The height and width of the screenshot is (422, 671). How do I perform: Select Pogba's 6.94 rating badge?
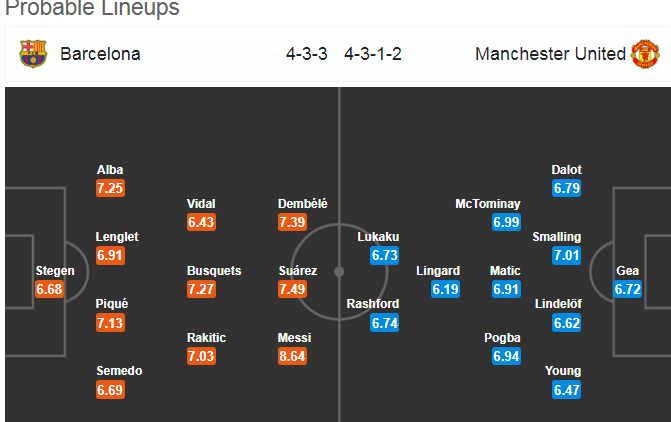pos(506,356)
